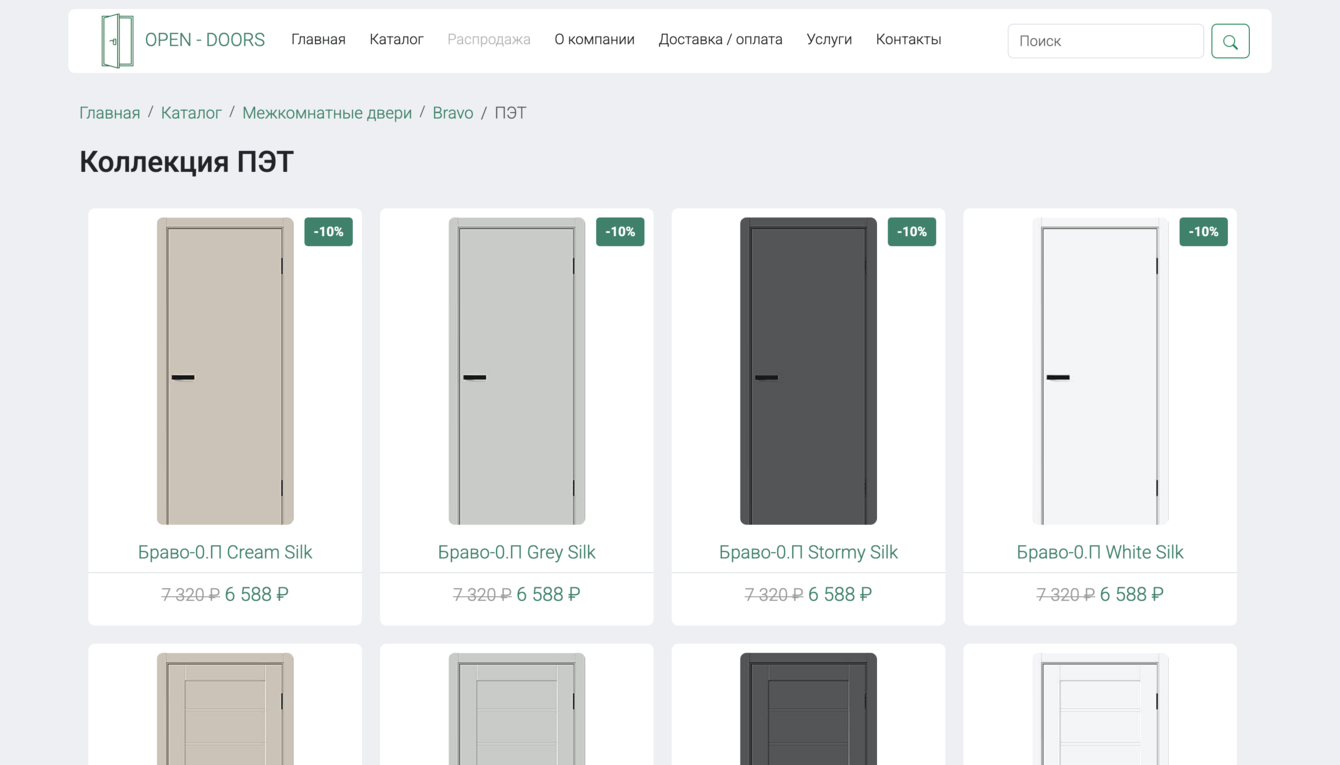Click the Коллекция ПЭТ heading
The height and width of the screenshot is (765, 1340).
(186, 162)
